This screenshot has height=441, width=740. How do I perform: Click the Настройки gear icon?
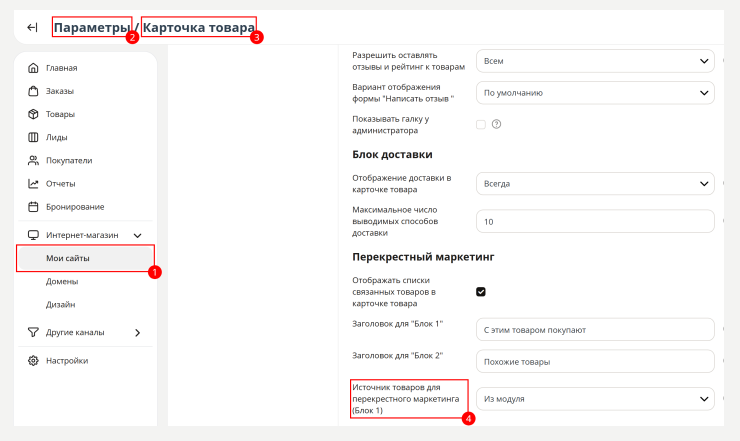33,361
